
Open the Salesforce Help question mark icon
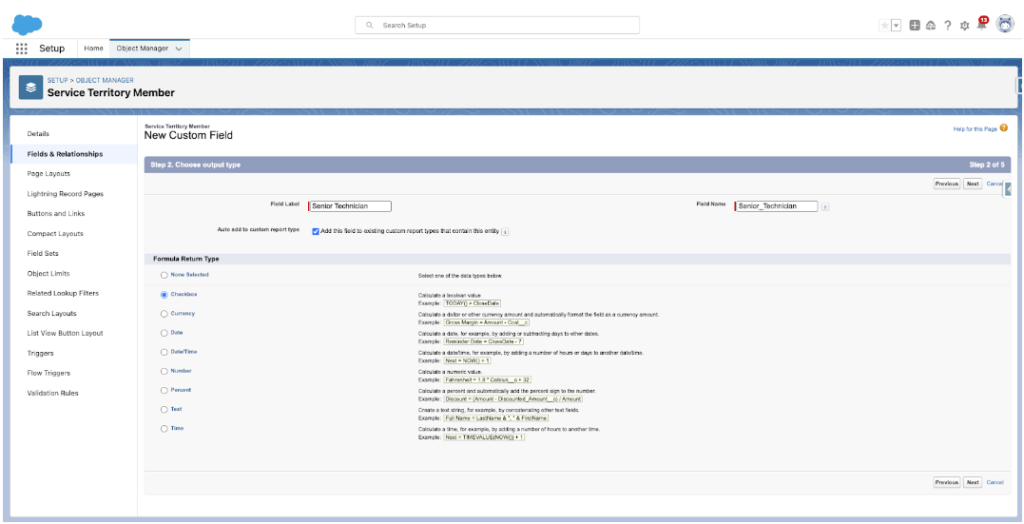pyautogui.click(x=948, y=25)
